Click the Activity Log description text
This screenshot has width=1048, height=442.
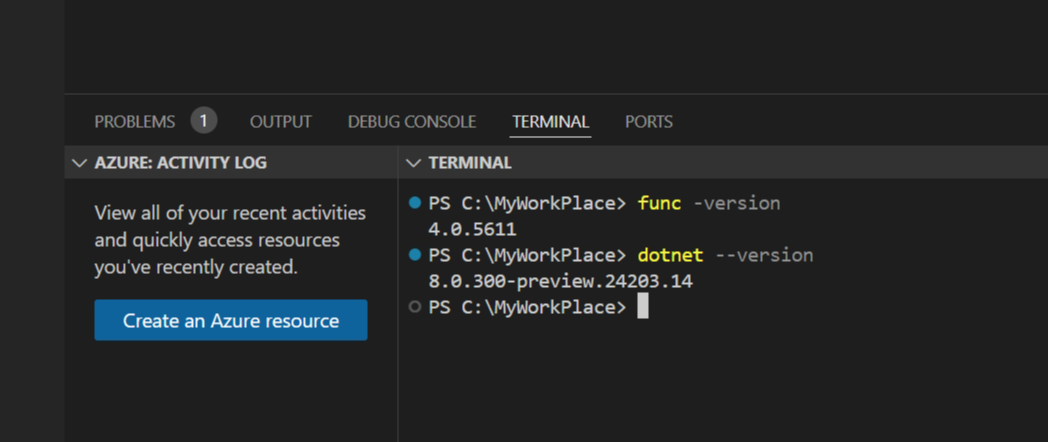pos(229,240)
